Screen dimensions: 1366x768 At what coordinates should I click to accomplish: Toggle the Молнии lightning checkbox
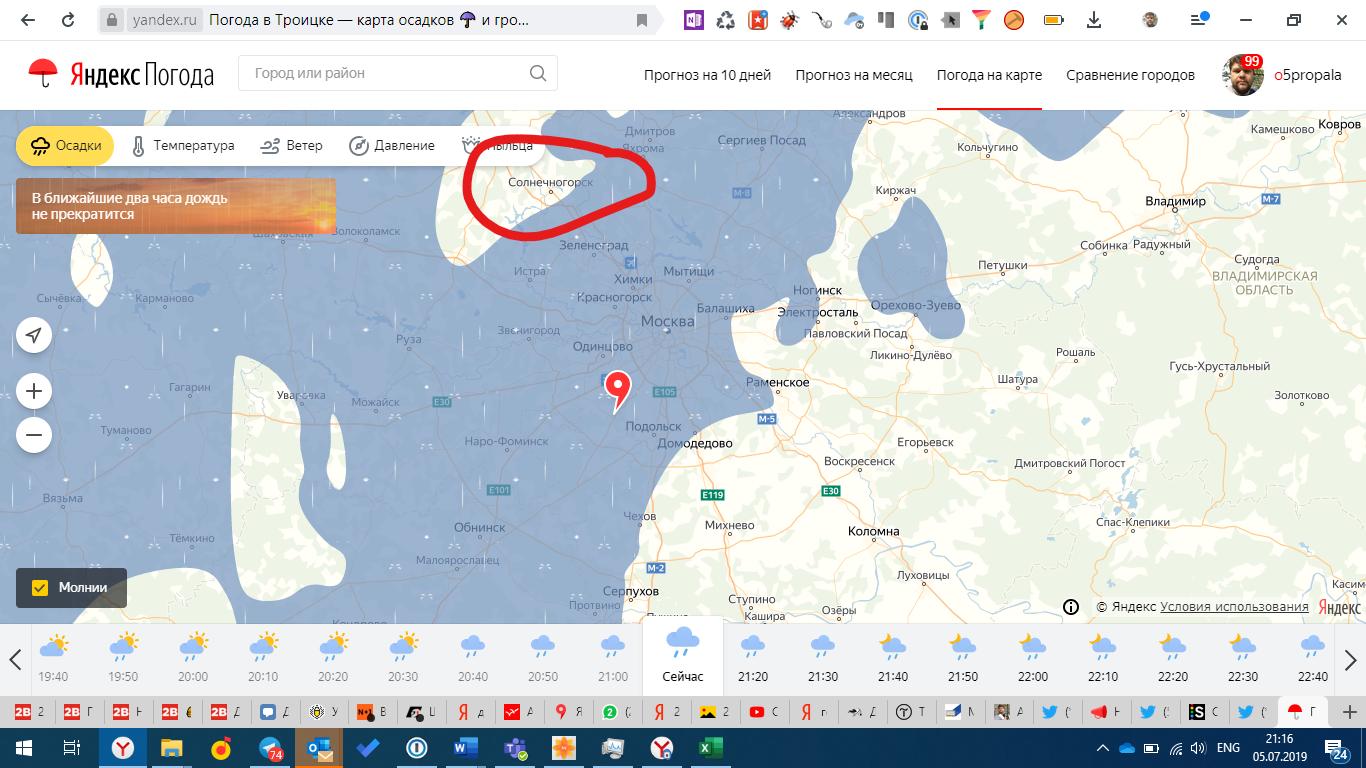41,589
